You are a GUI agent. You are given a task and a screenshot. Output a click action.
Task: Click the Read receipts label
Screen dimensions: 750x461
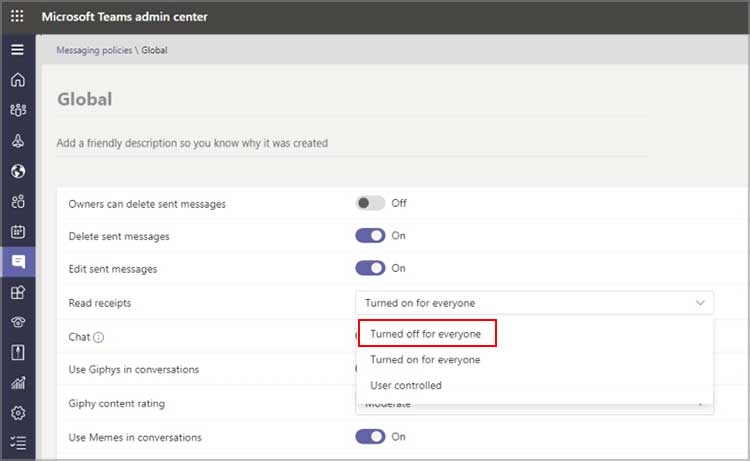(99, 303)
